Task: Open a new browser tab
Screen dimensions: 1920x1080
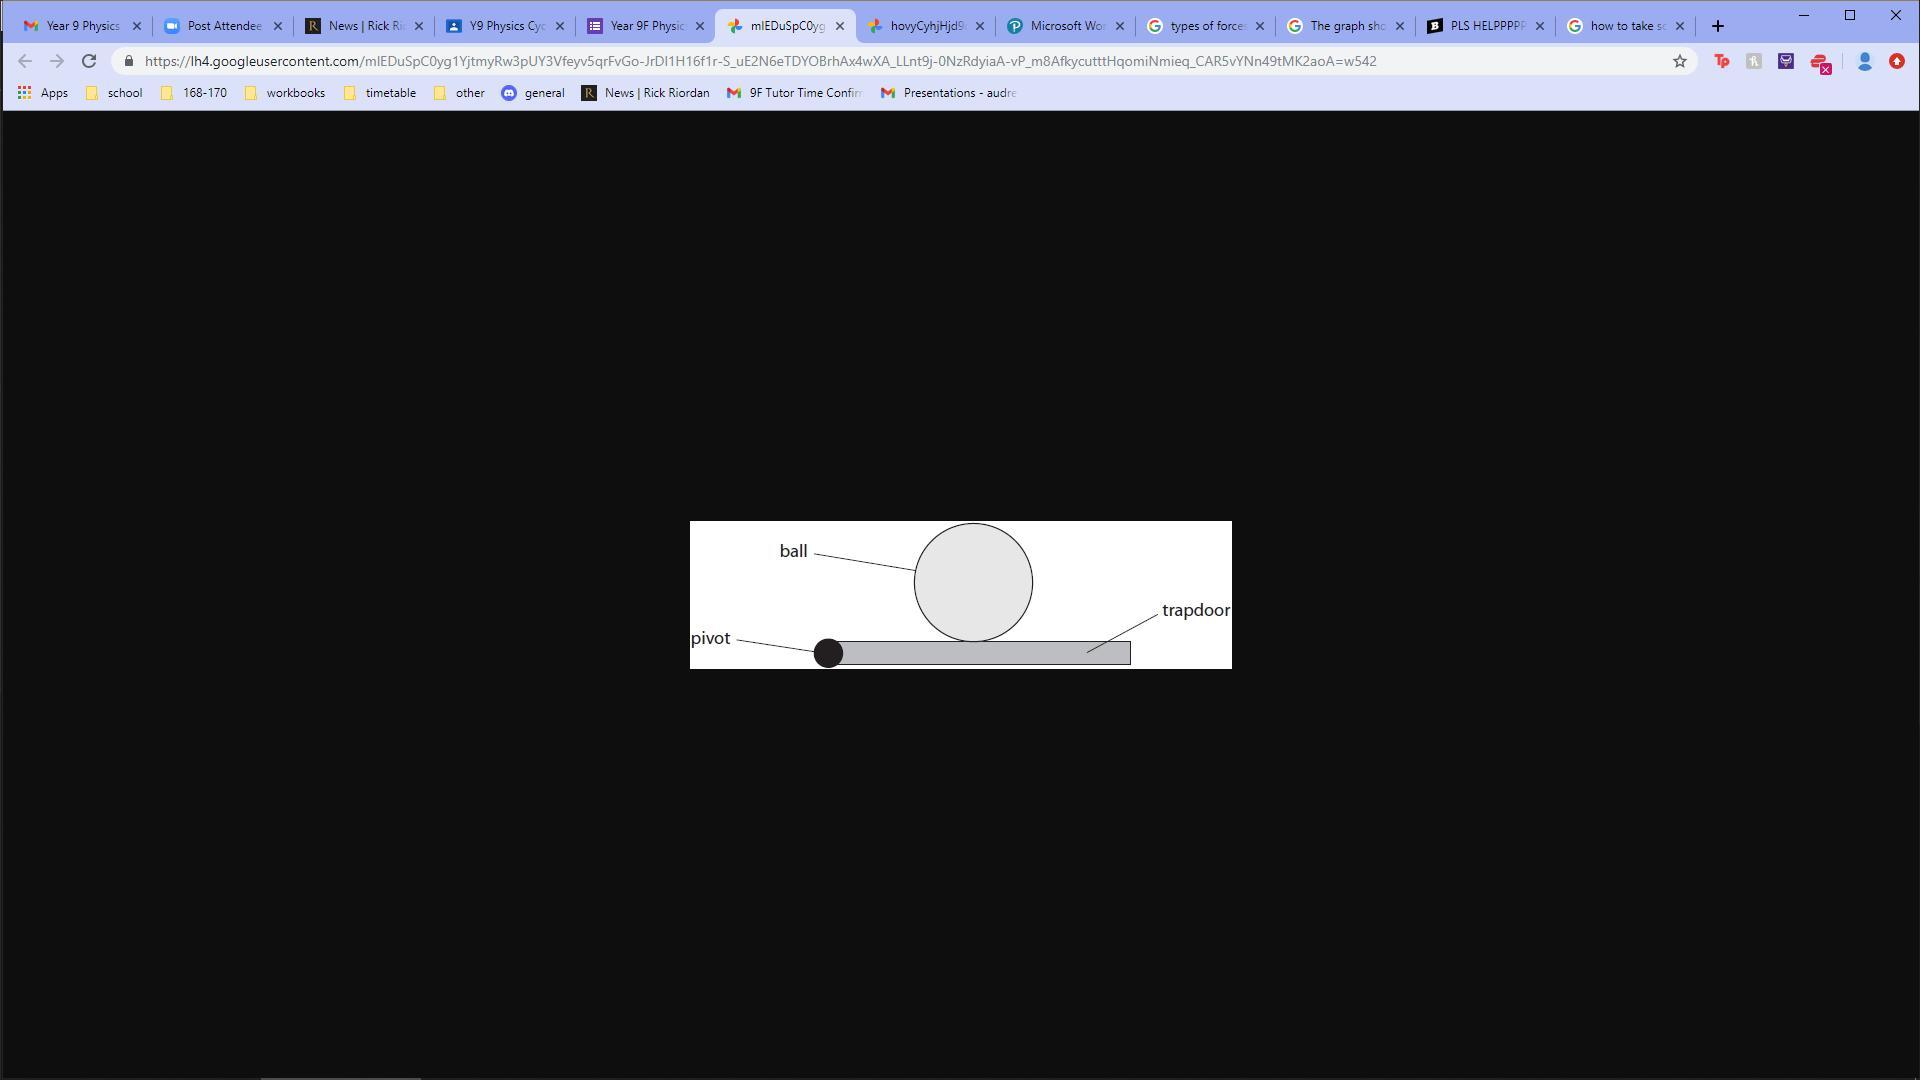Action: point(1718,26)
